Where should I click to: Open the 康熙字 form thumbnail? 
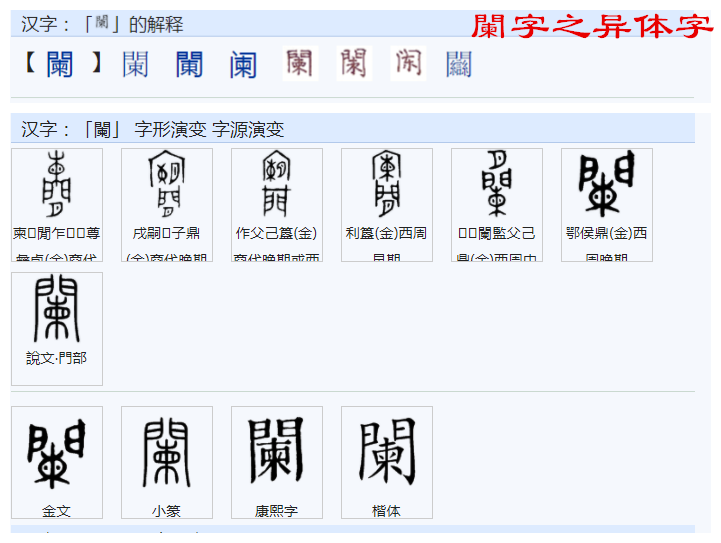[x=277, y=463]
